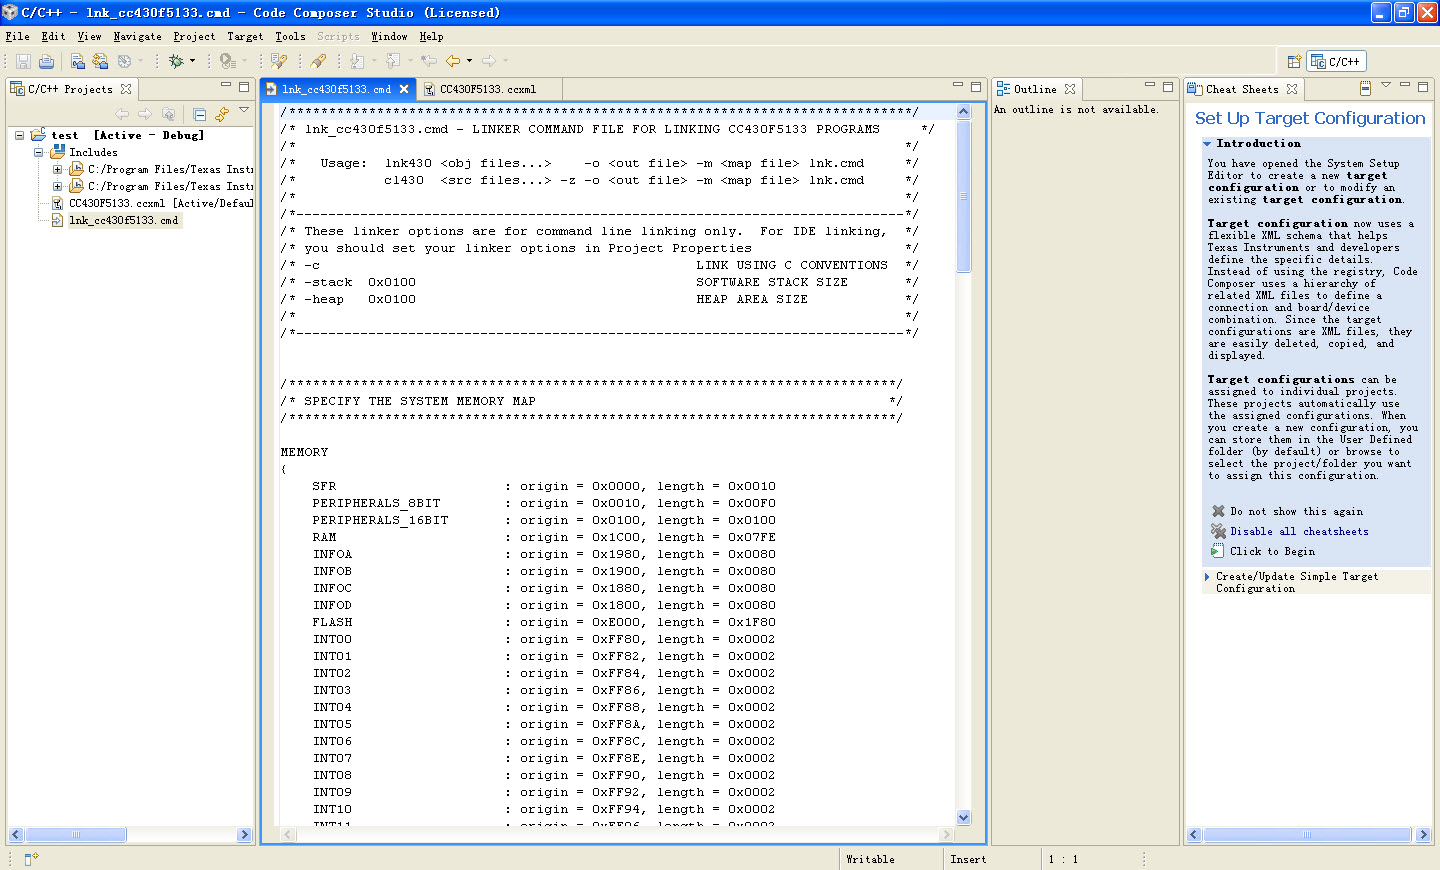1440x870 pixels.
Task: Maximize the Outline panel
Action: (x=1168, y=87)
